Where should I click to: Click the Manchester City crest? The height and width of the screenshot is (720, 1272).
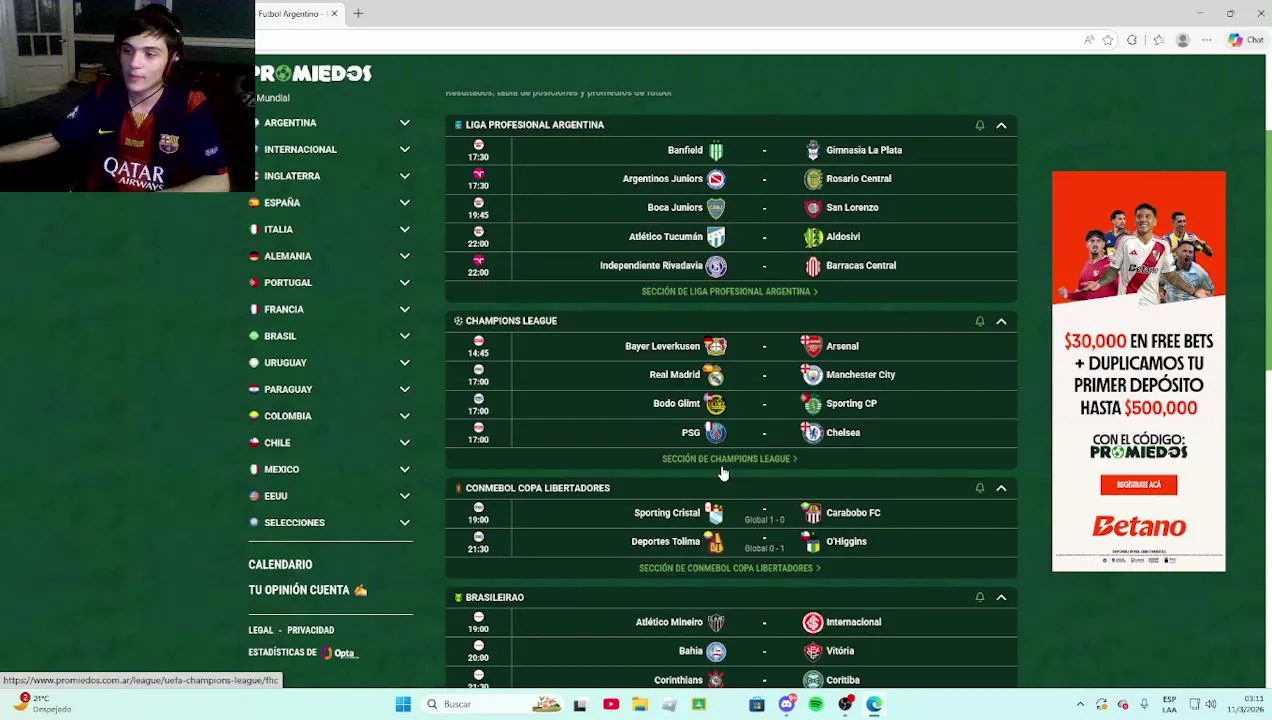(813, 375)
